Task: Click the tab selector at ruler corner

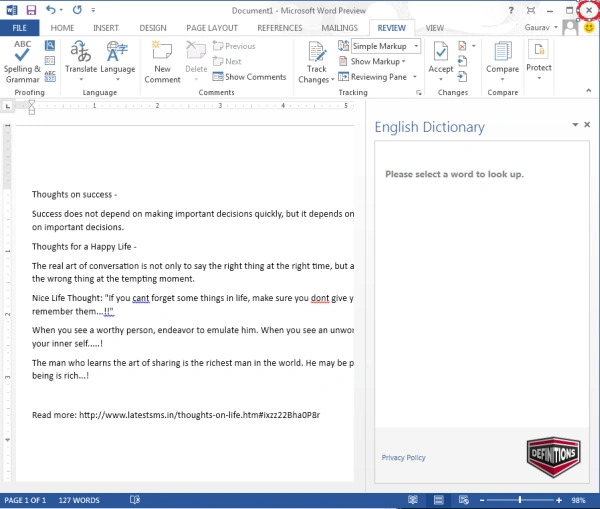Action: [x=8, y=106]
